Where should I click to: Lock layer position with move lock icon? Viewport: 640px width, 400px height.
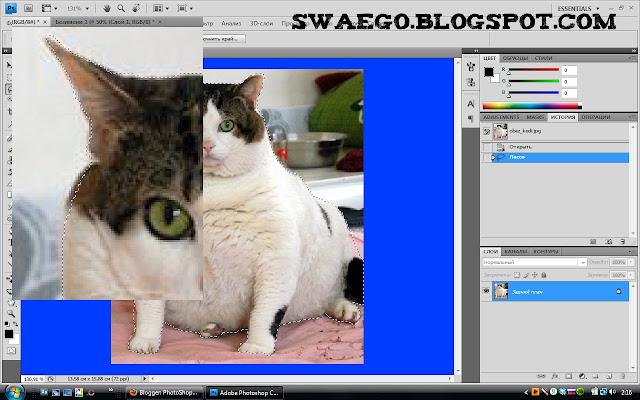point(535,275)
